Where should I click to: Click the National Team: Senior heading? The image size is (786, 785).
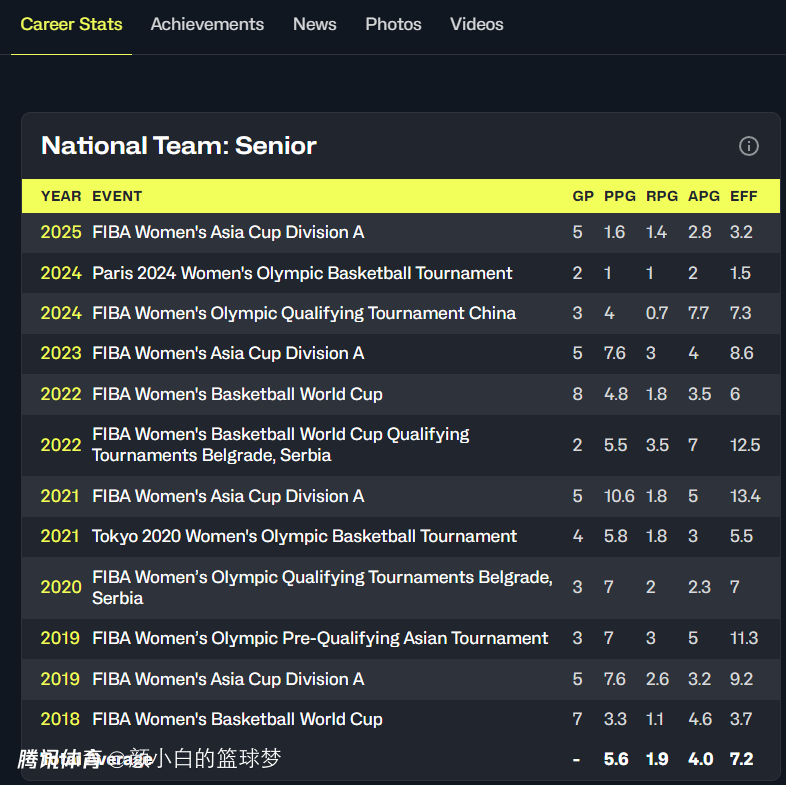179,146
